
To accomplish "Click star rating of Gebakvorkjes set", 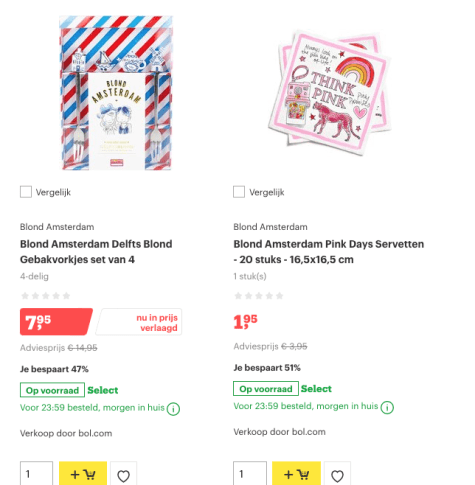I will [46, 296].
